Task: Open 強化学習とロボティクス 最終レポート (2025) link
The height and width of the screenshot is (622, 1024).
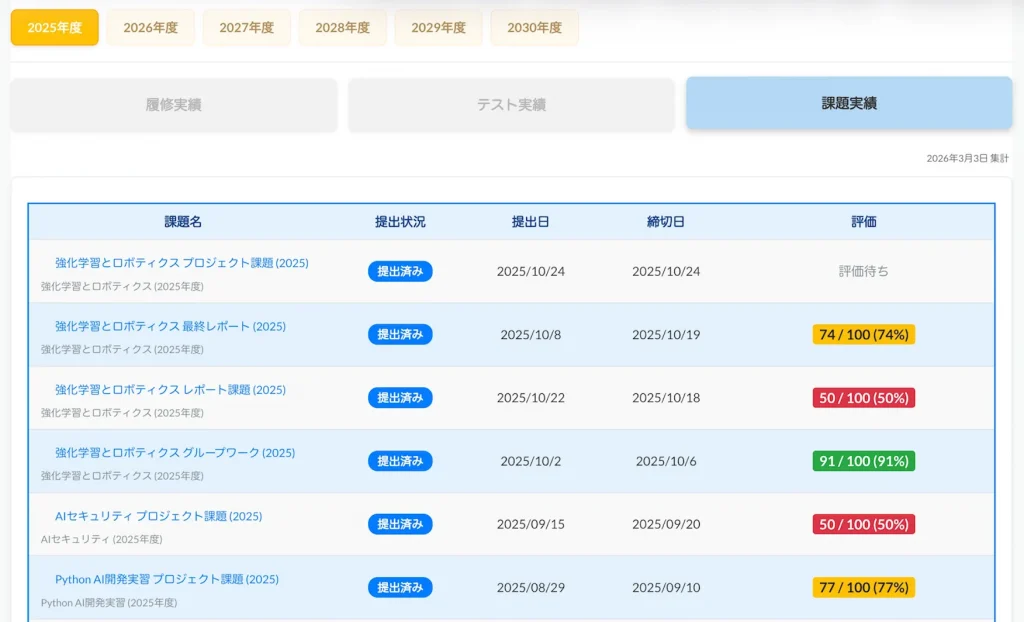Action: coord(170,326)
